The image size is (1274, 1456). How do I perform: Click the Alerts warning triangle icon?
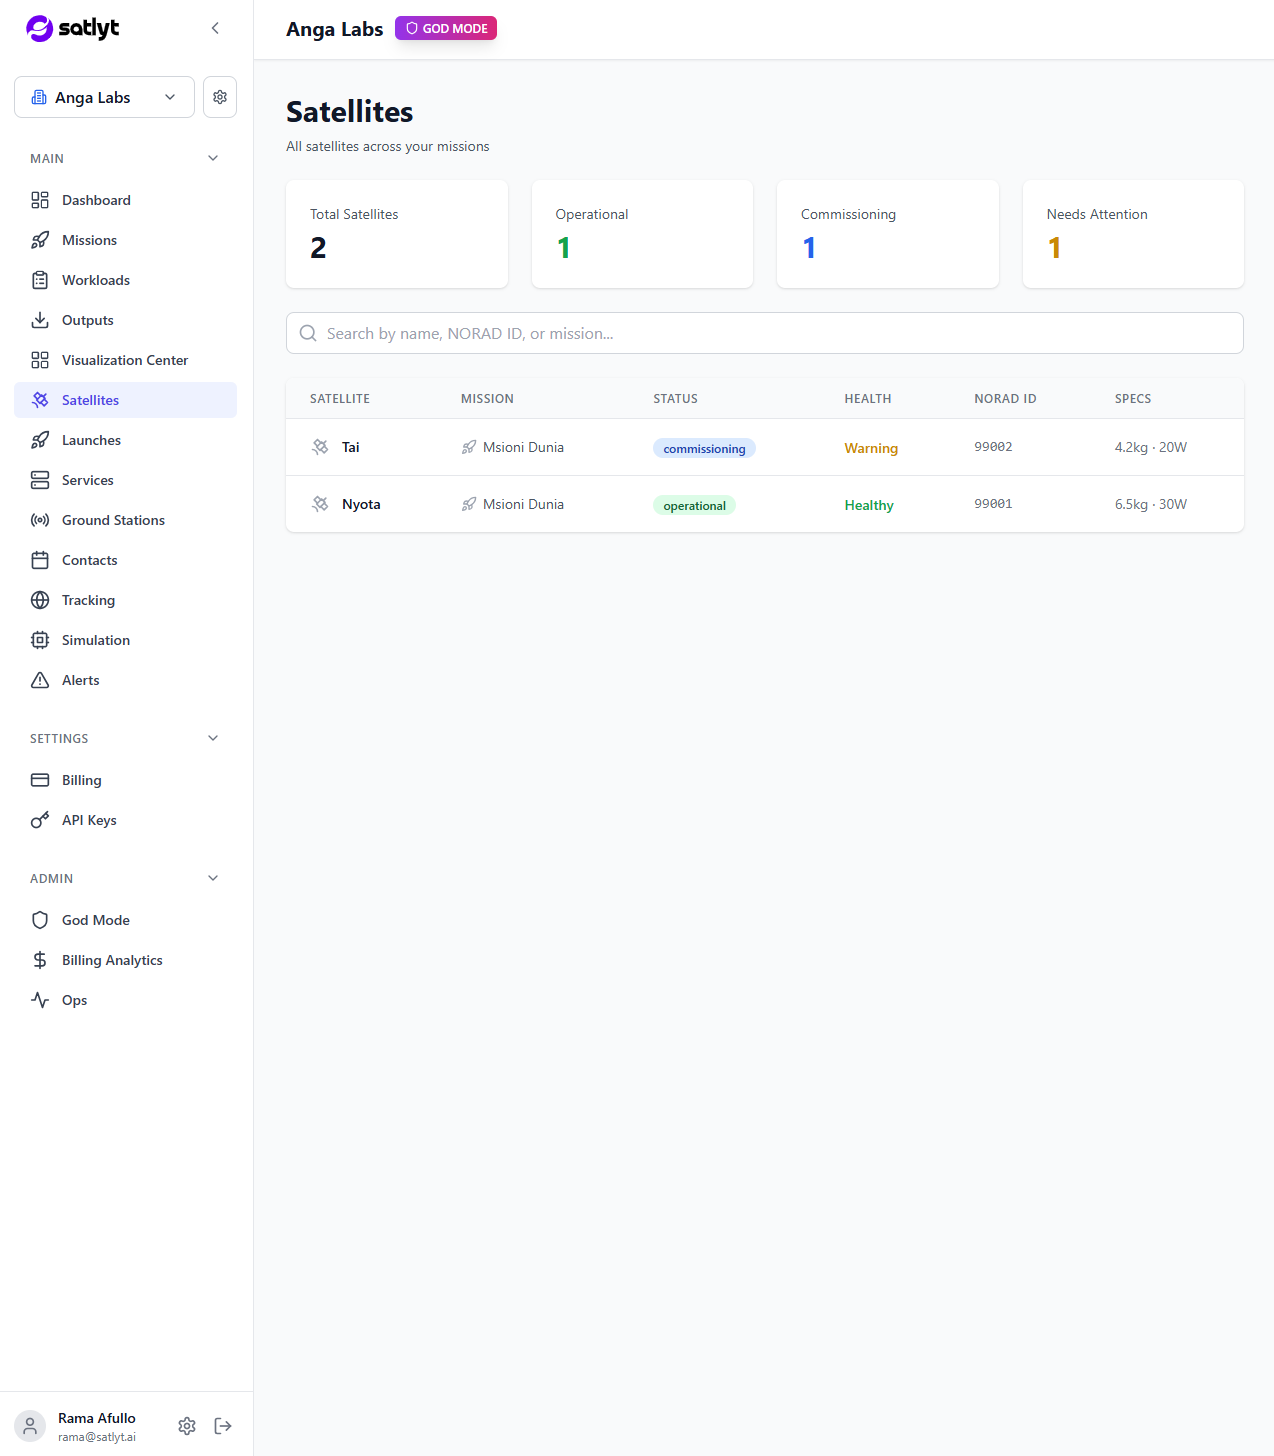click(40, 680)
